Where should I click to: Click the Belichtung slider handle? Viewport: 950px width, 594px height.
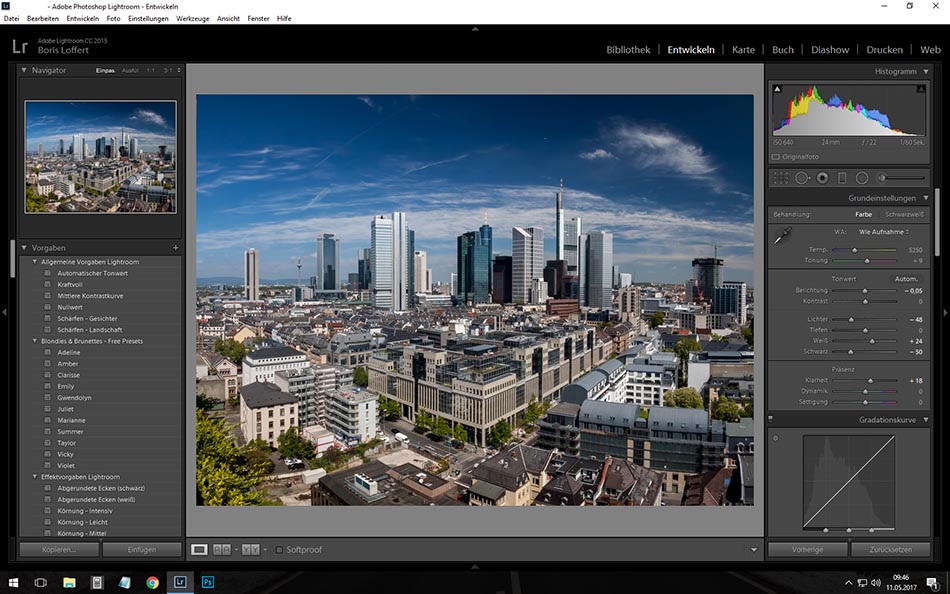[865, 290]
